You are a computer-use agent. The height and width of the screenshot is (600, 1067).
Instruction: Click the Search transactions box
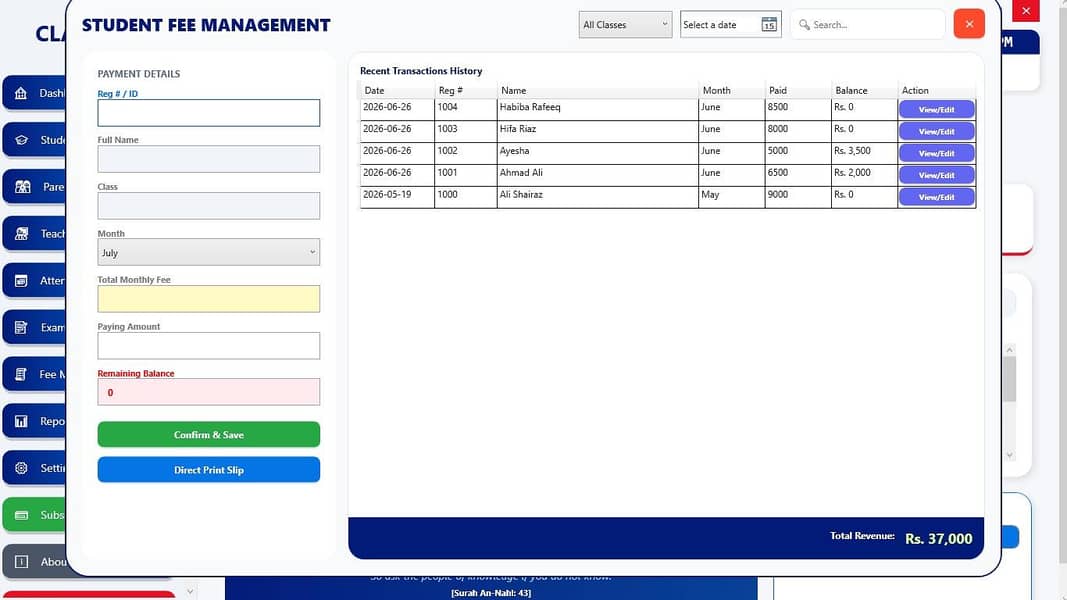coord(868,24)
